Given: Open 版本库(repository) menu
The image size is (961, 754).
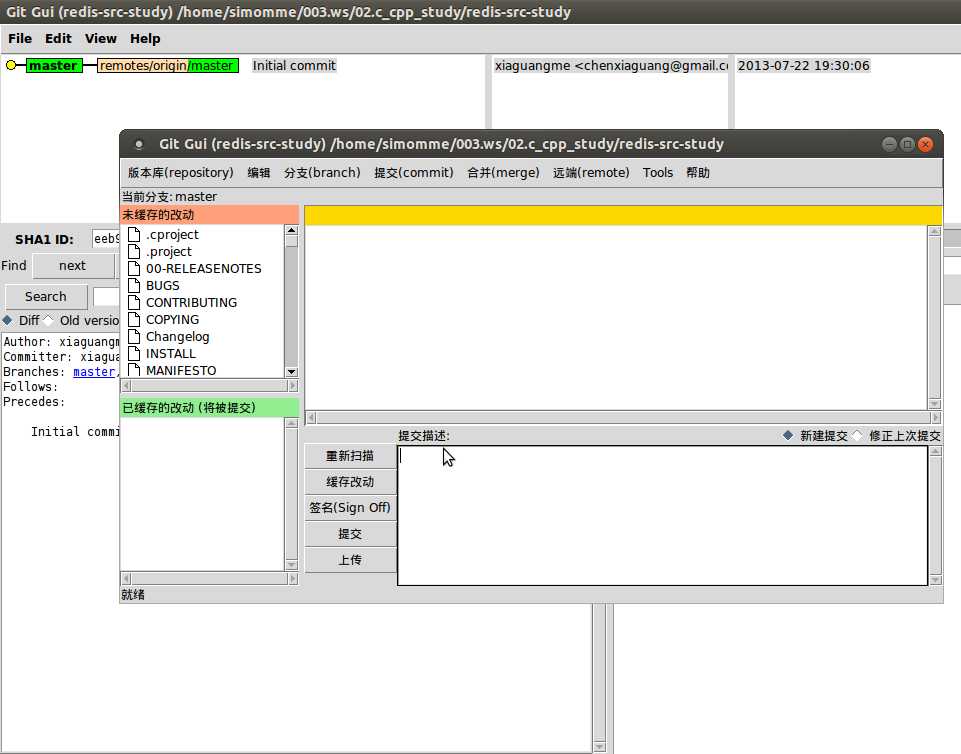Looking at the screenshot, I should pyautogui.click(x=180, y=173).
